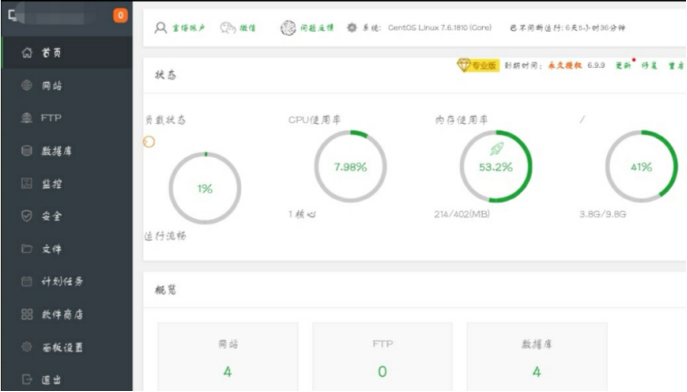Click the disk usage 41% gauge
687x392 pixels.
point(641,166)
